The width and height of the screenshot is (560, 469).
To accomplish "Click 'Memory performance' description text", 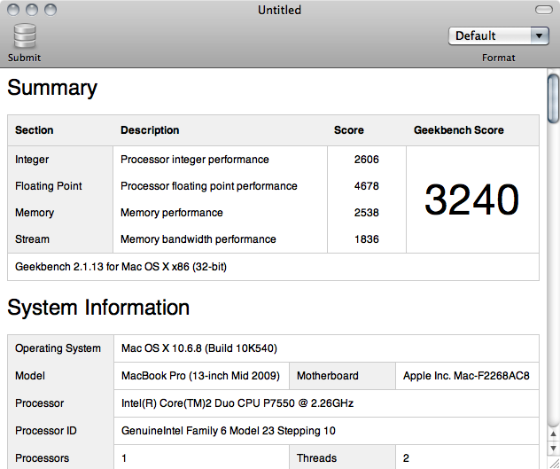I will pos(171,213).
